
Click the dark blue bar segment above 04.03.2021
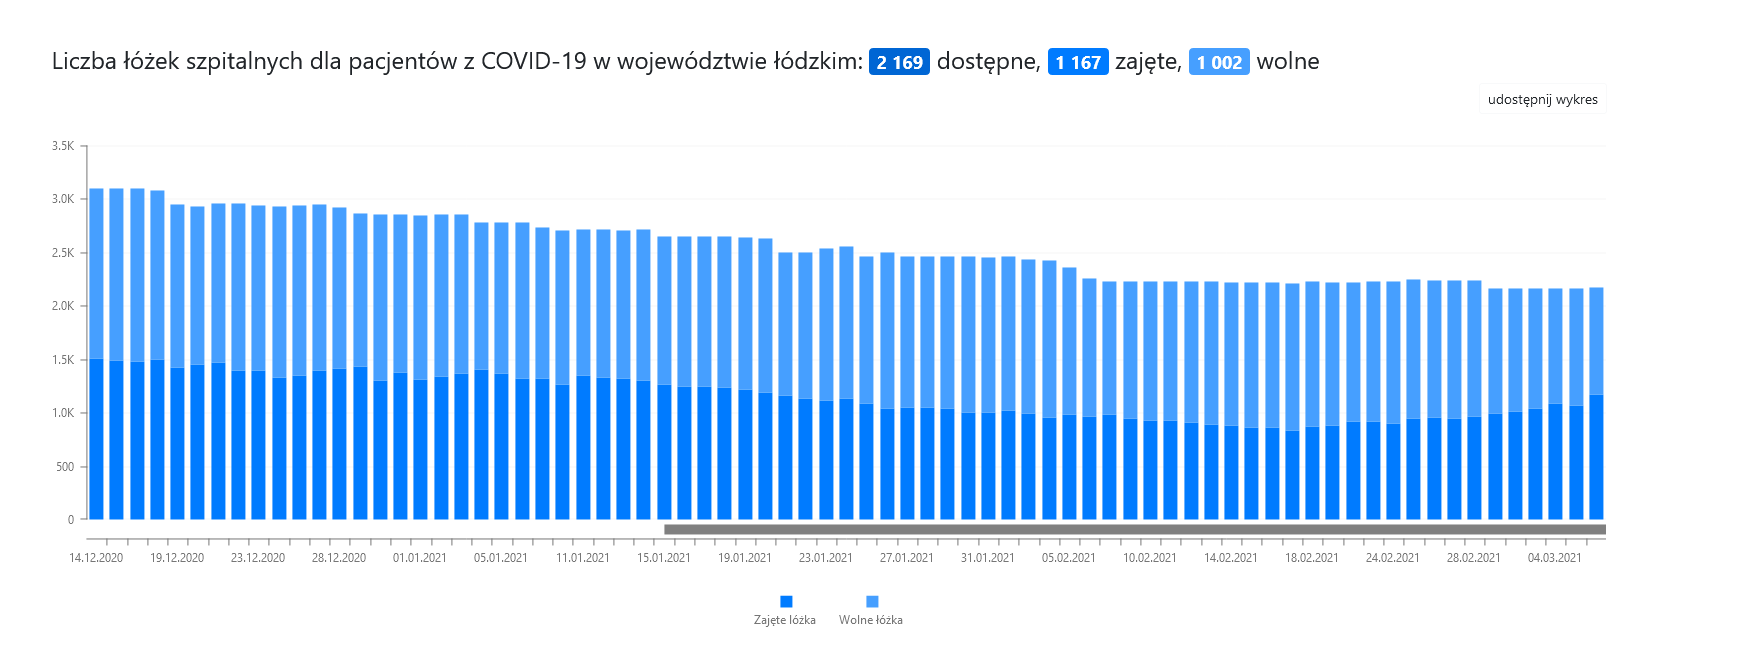coord(1555,462)
